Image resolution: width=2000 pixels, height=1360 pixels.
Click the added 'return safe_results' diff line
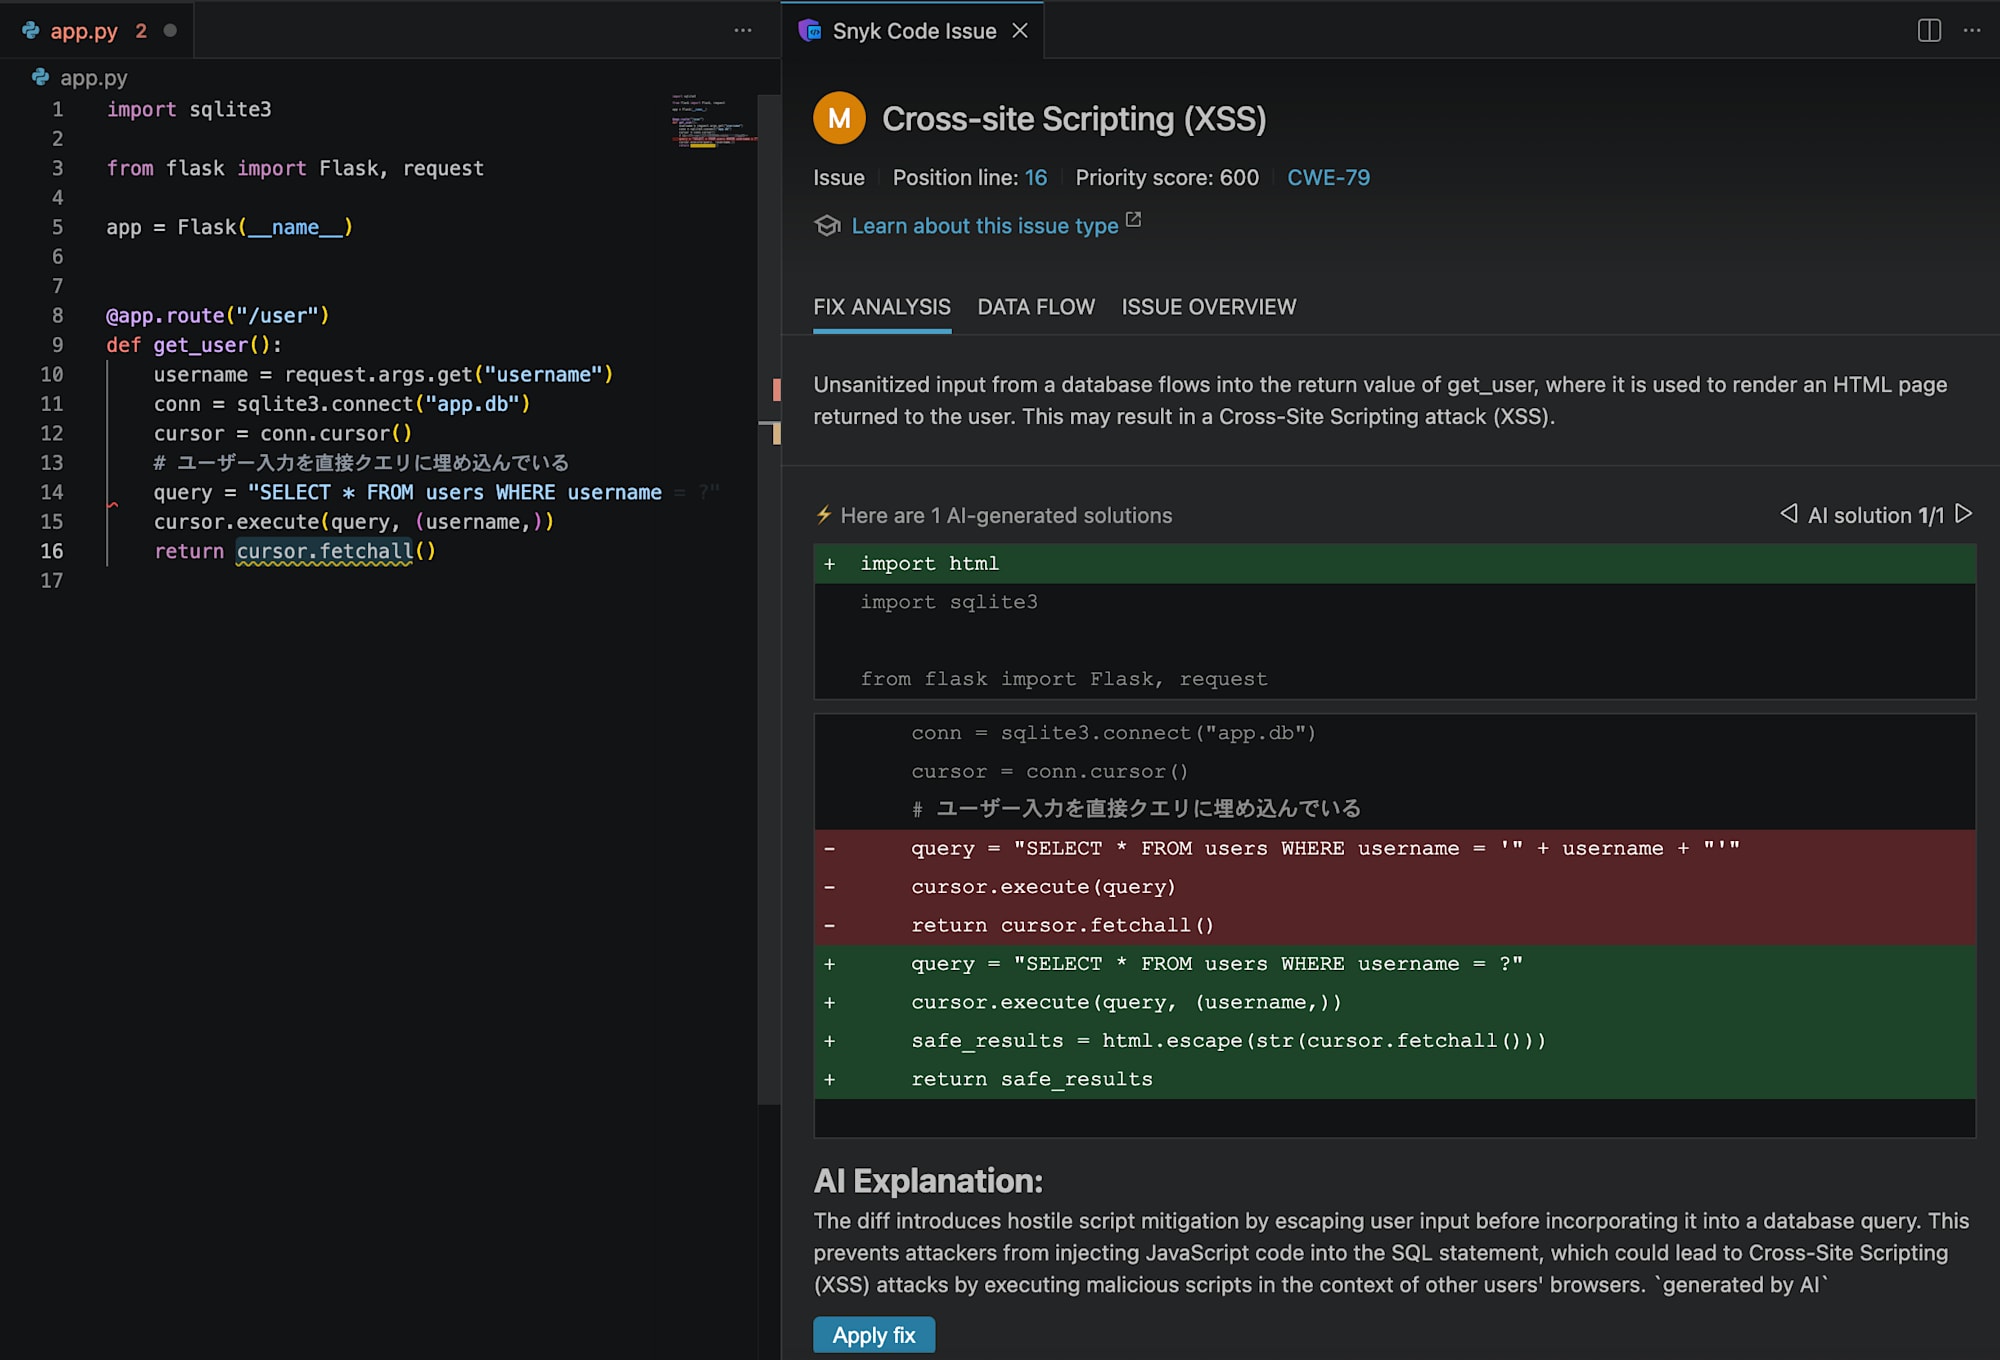click(x=1394, y=1080)
